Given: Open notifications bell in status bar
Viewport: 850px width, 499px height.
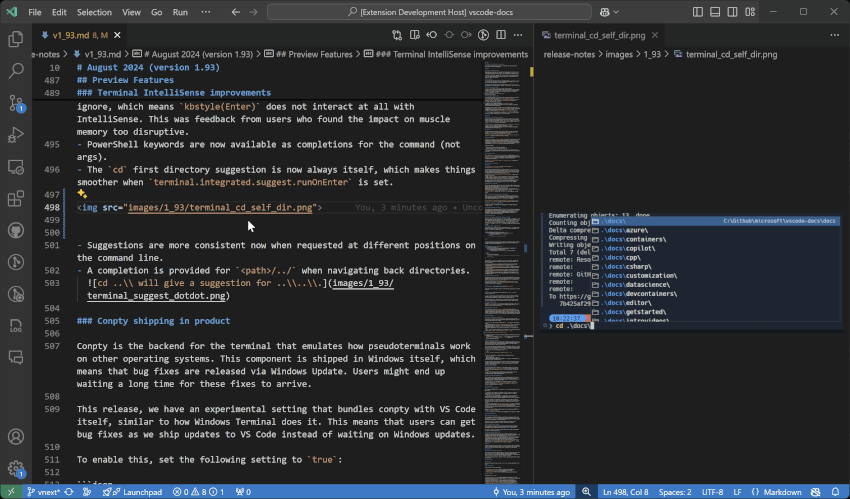Looking at the screenshot, I should click(x=835, y=492).
